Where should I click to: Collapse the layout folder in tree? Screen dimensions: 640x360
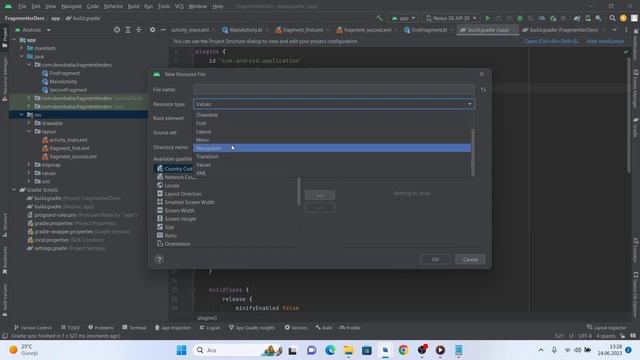coord(29,131)
